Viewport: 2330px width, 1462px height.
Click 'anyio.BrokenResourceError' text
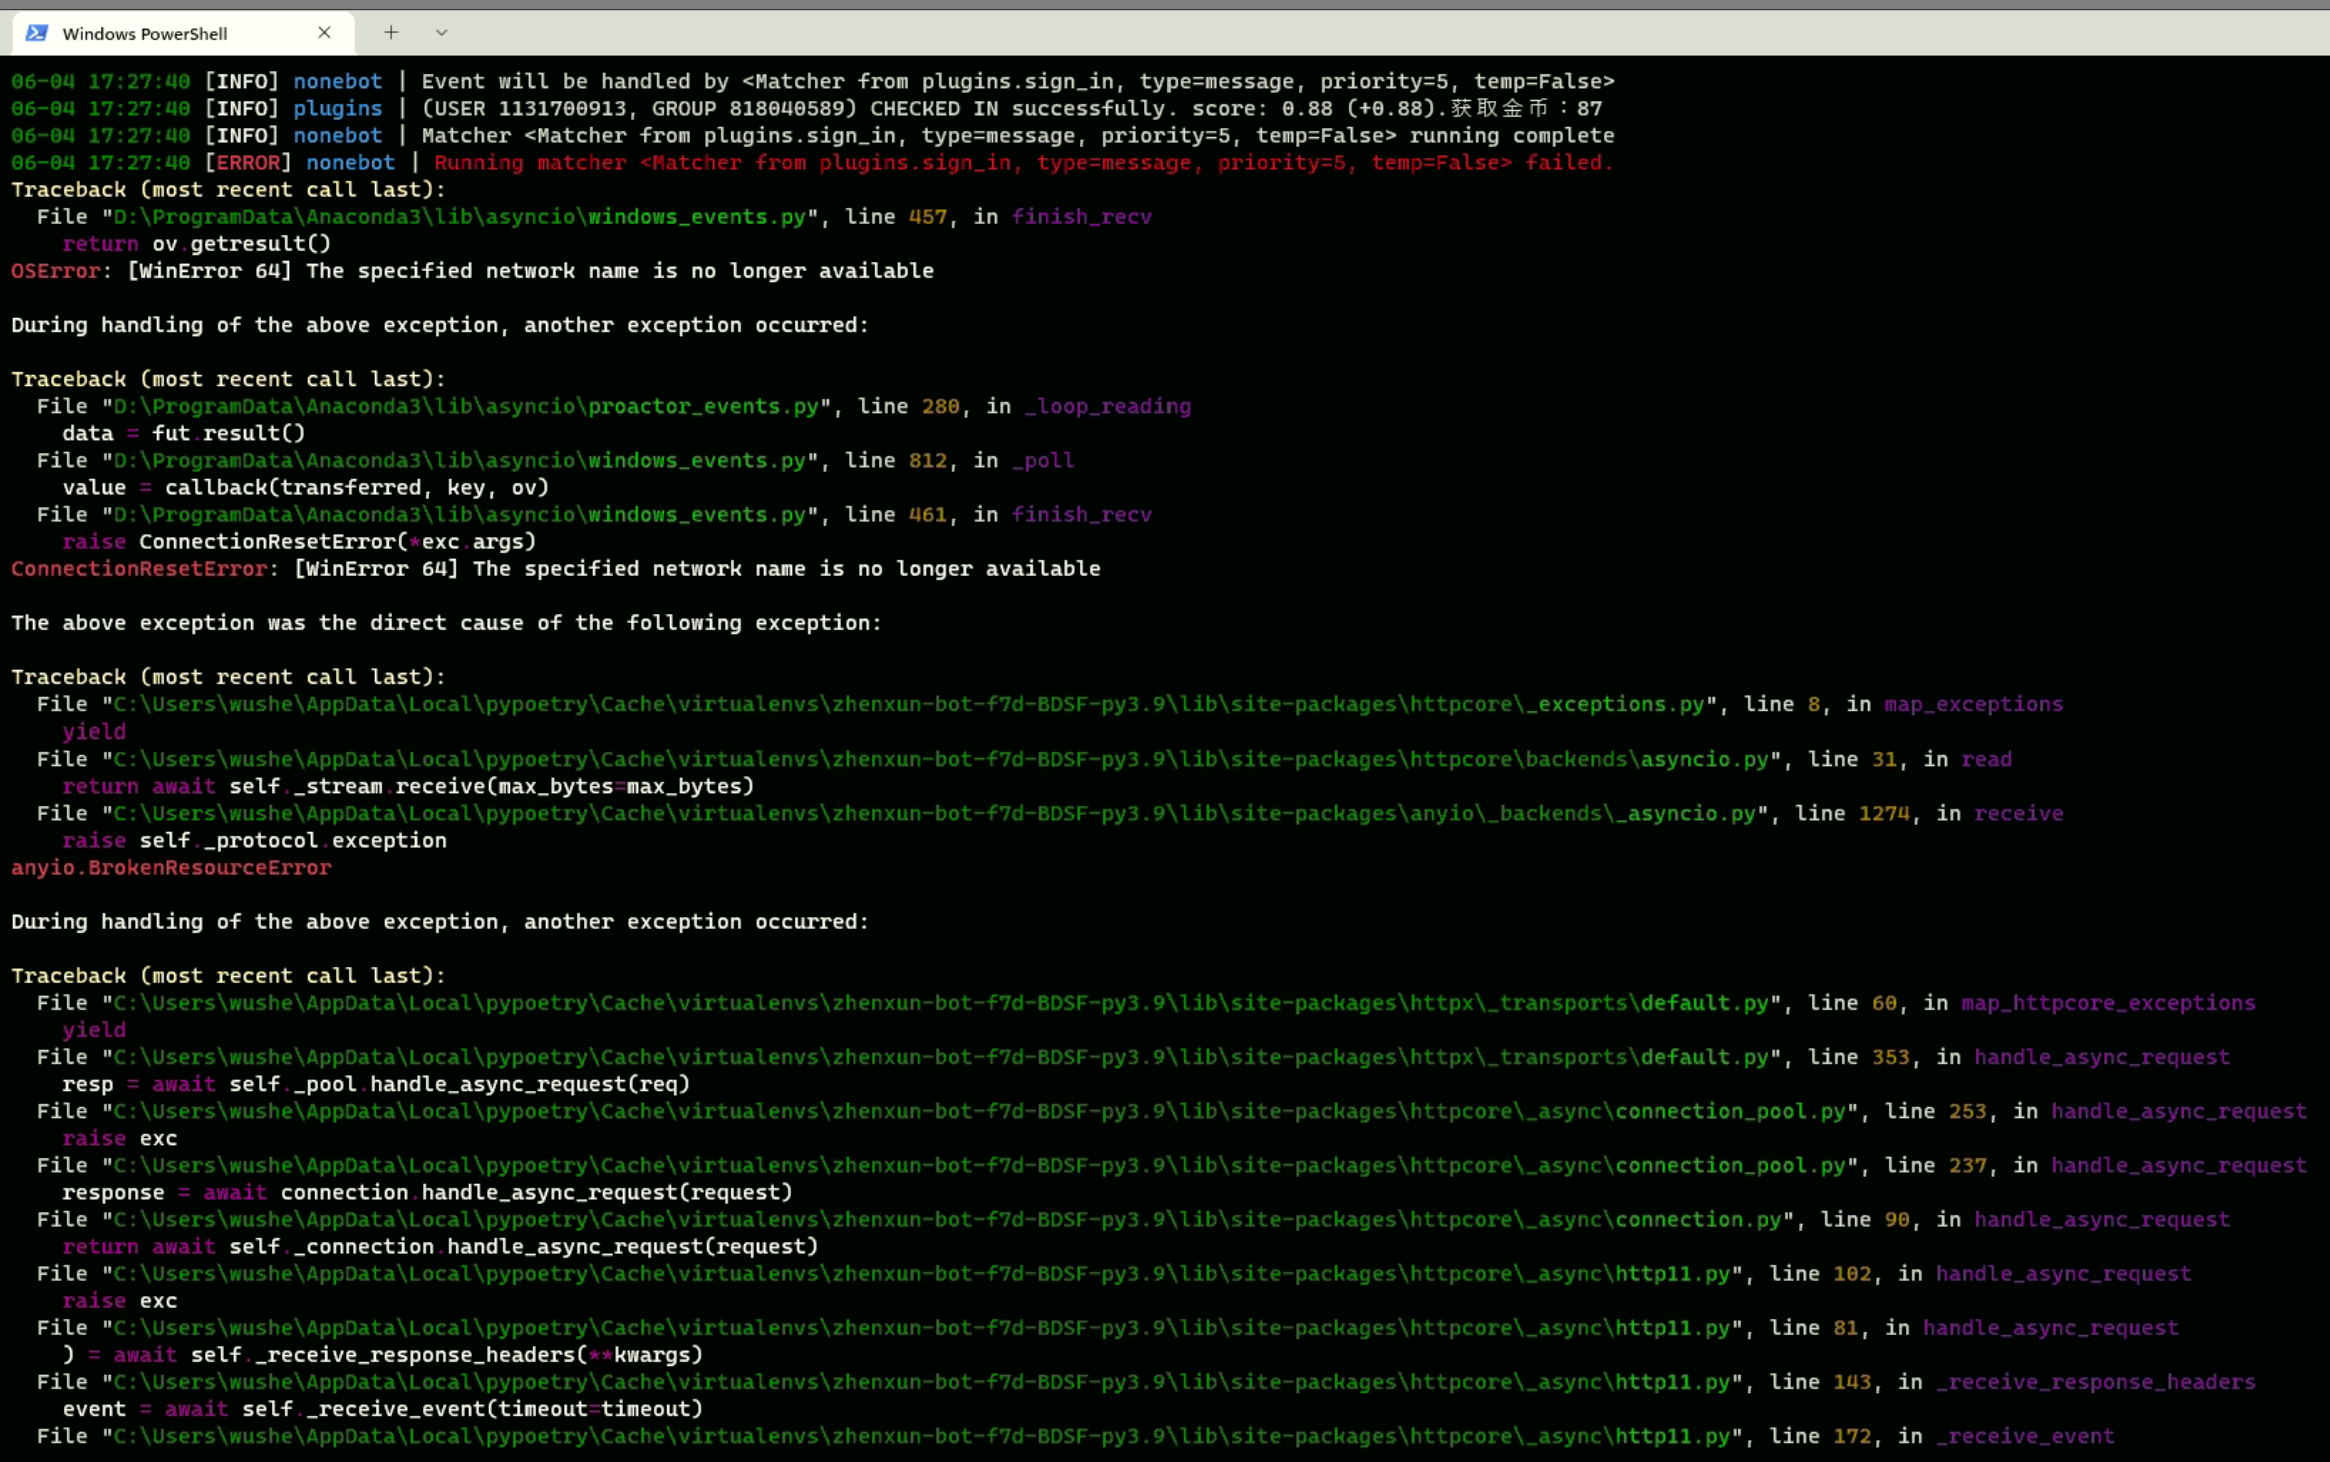click(171, 868)
